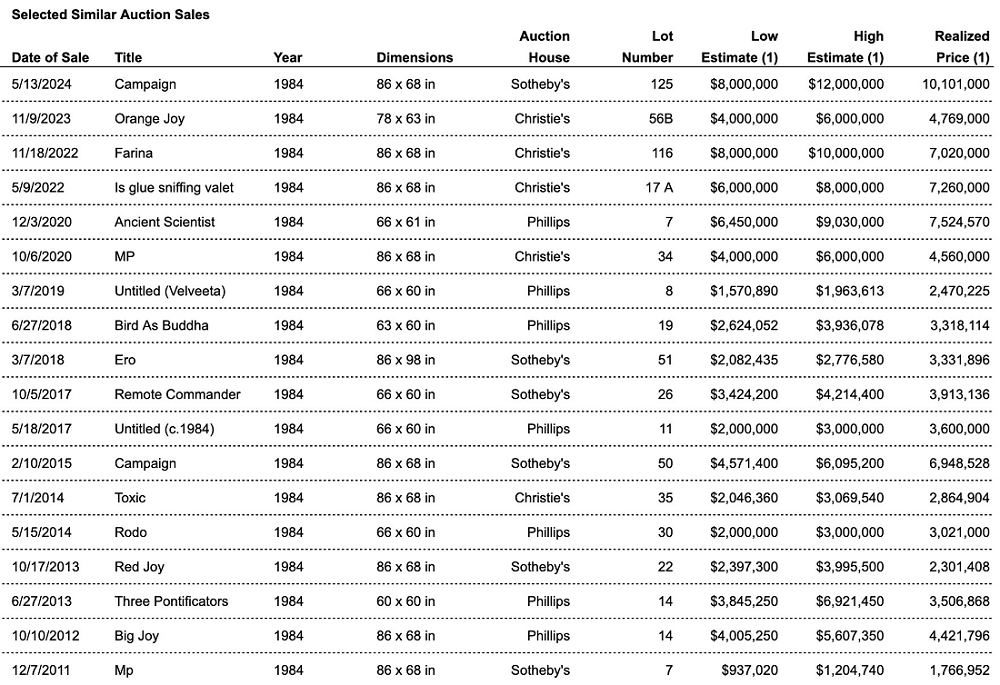Select lot number 56B
The height and width of the screenshot is (685, 1000).
point(659,119)
